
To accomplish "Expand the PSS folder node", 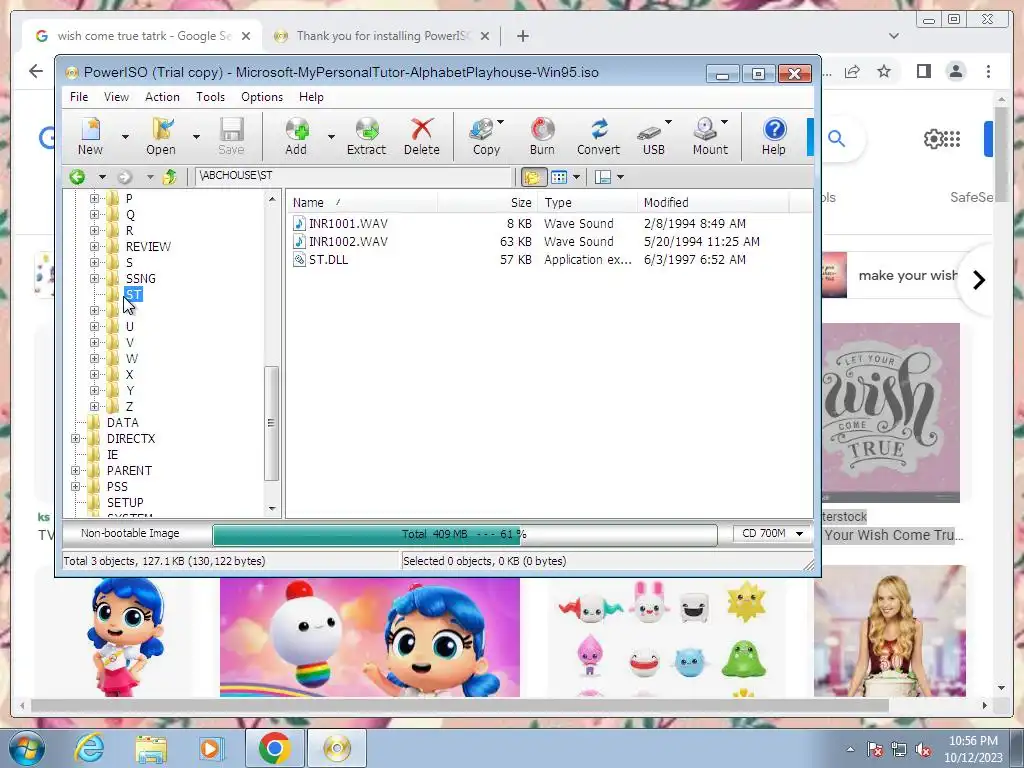I will tap(76, 487).
